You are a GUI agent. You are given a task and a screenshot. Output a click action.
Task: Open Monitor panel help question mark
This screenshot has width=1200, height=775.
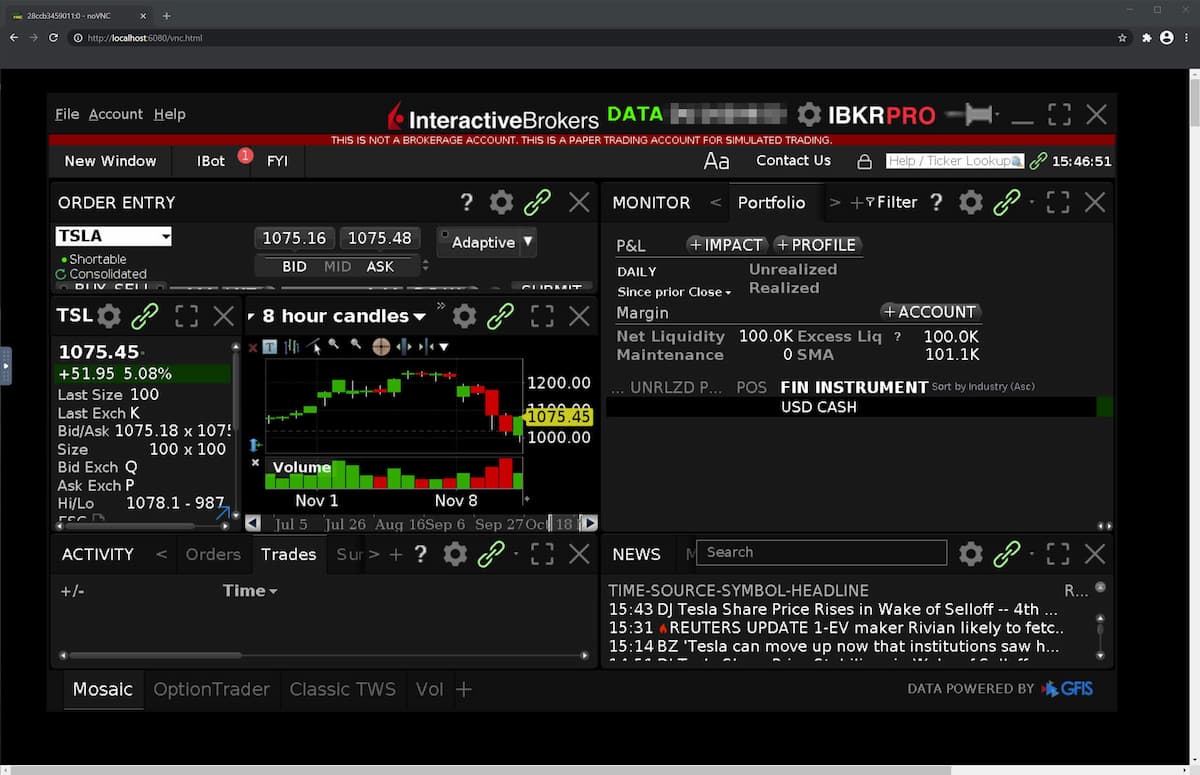click(936, 203)
